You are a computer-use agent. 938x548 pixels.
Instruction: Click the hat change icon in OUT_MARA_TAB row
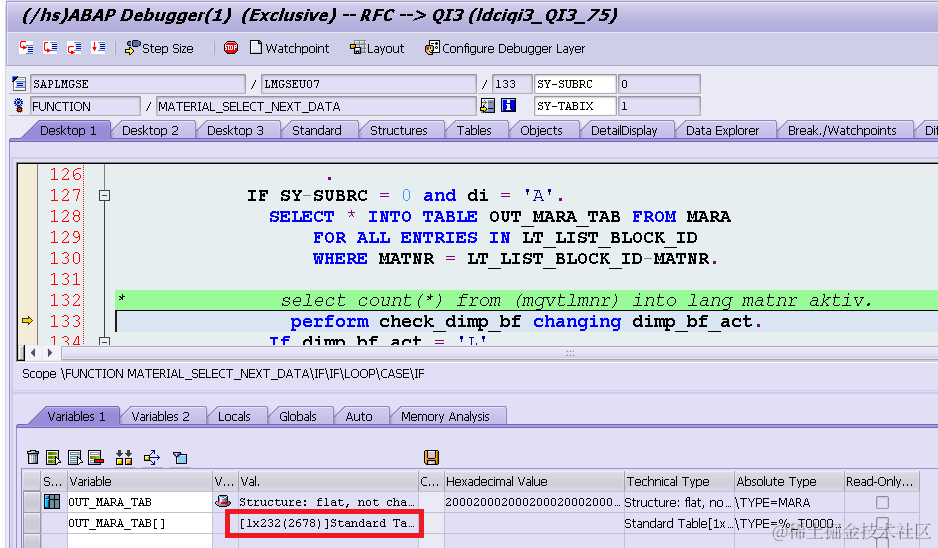(x=223, y=501)
